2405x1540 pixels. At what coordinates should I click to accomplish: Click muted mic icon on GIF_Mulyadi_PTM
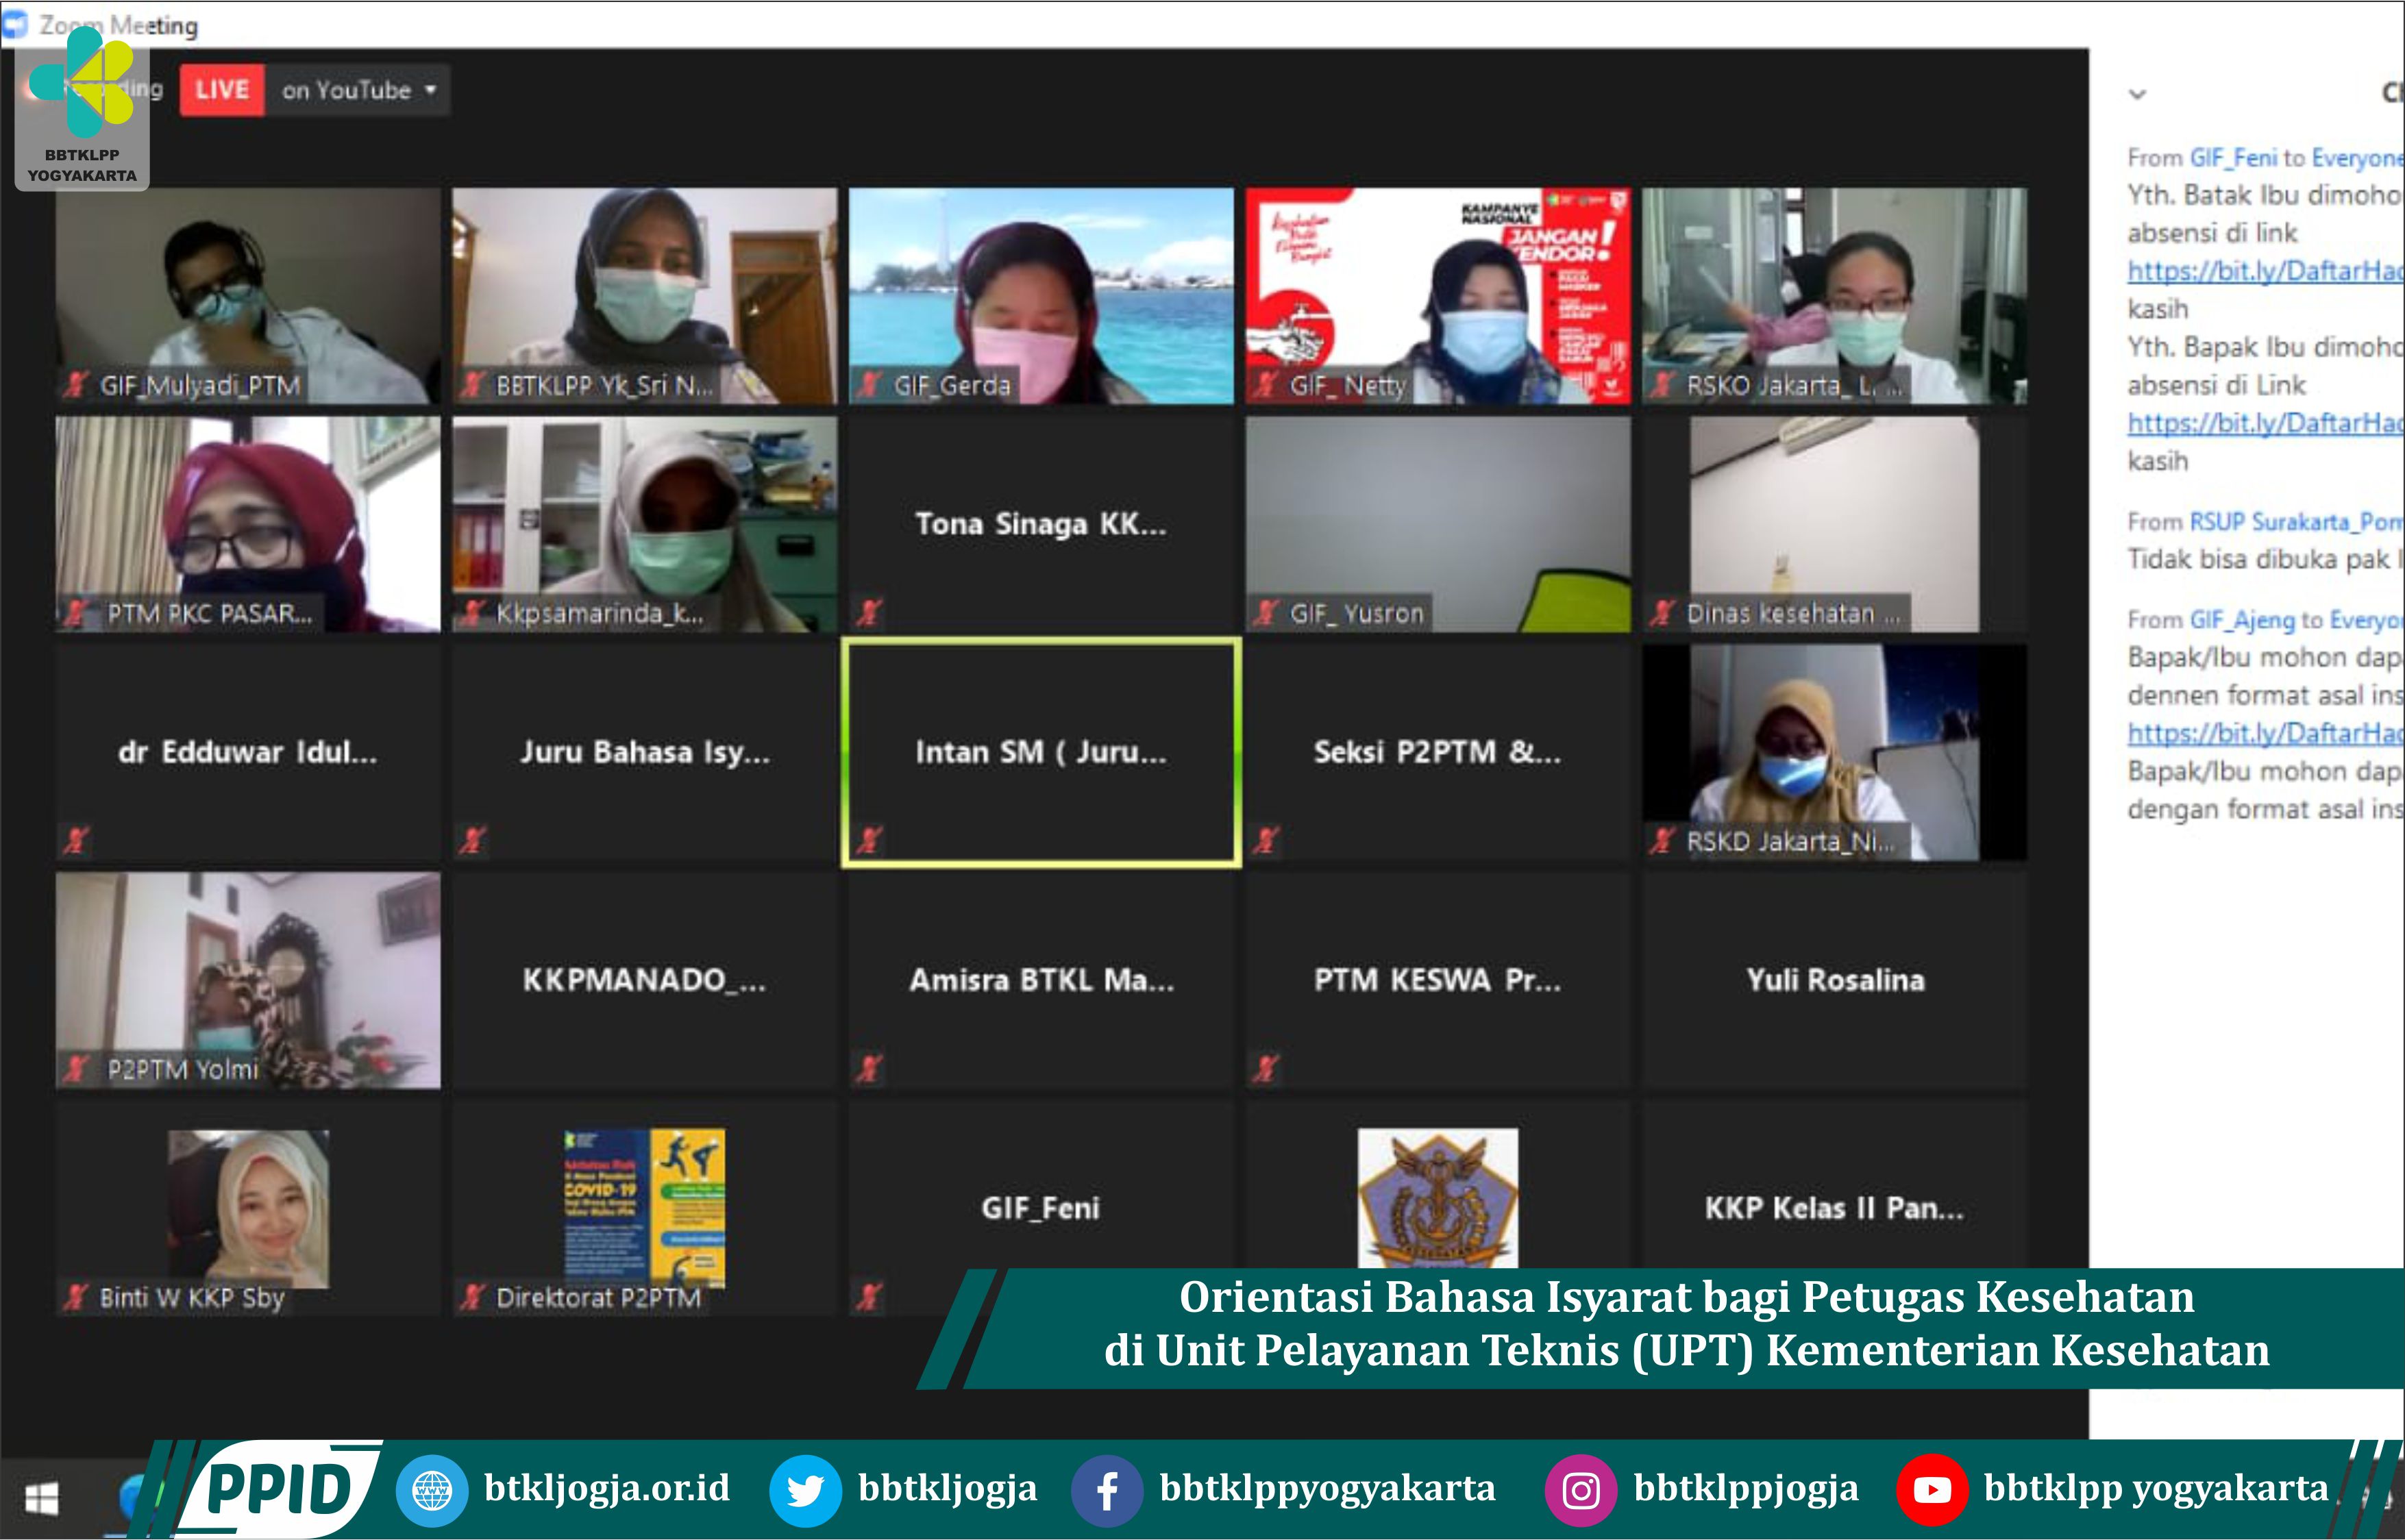click(x=76, y=385)
